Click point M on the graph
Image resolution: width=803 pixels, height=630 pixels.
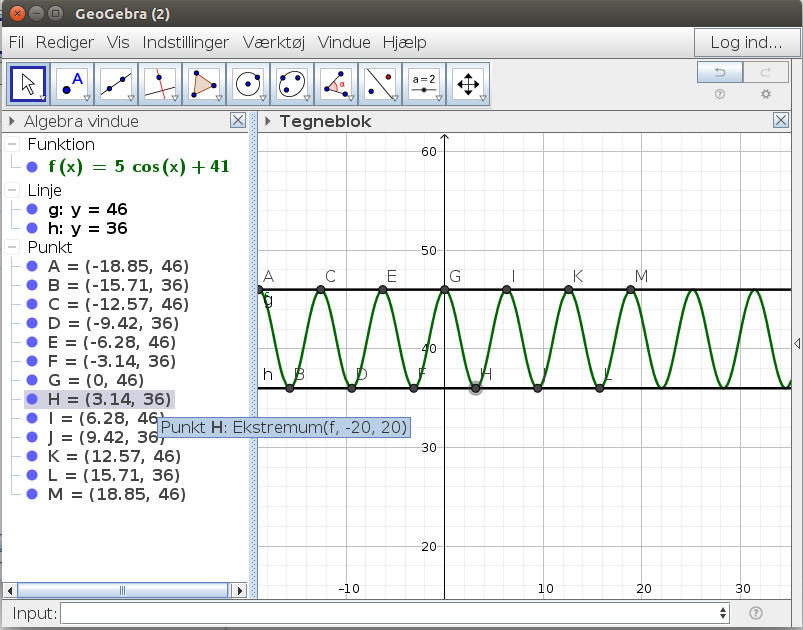pyautogui.click(x=630, y=290)
